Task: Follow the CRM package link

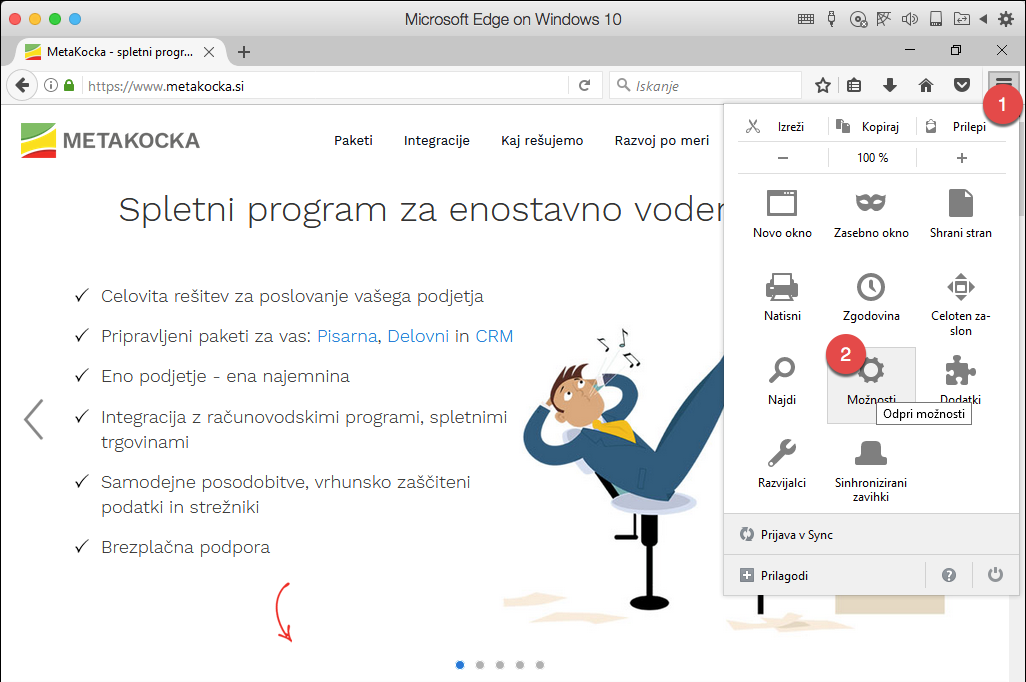Action: [x=494, y=336]
